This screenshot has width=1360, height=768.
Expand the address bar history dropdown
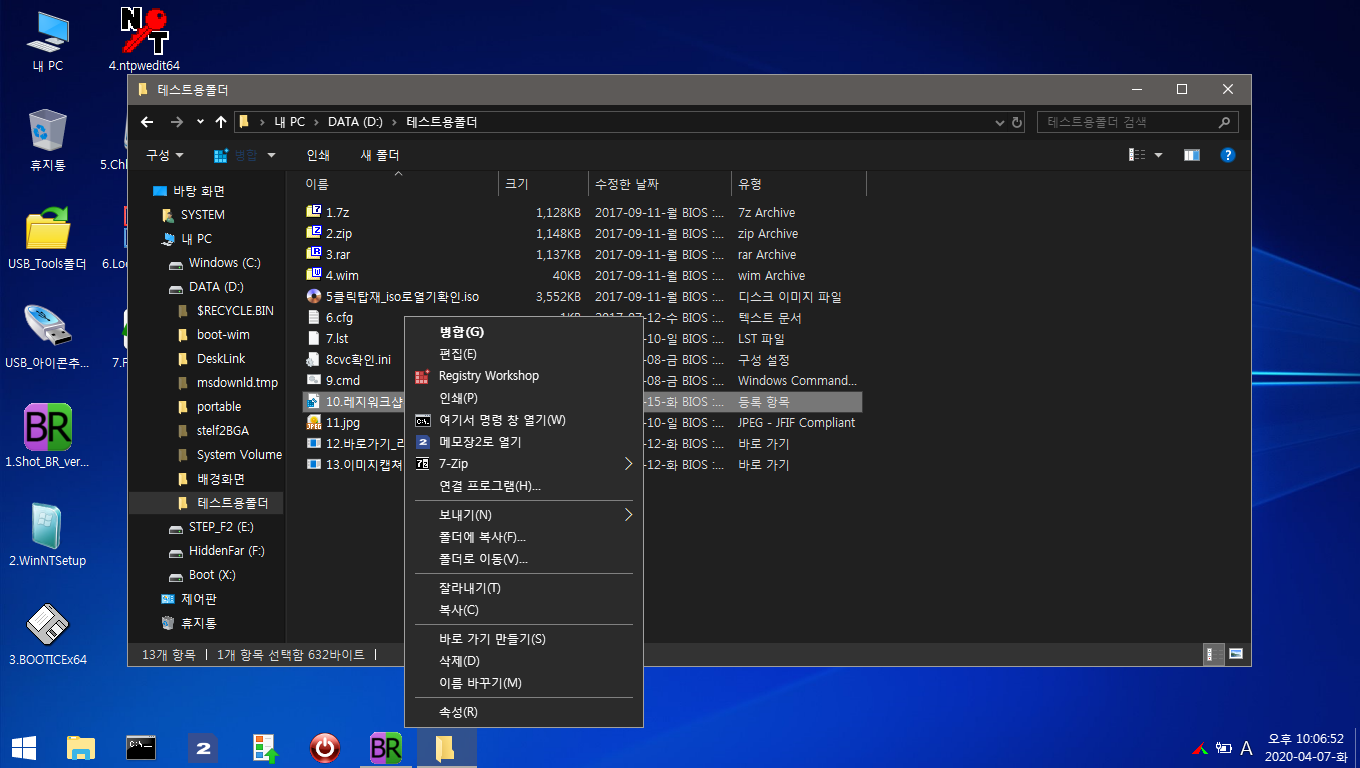click(999, 122)
